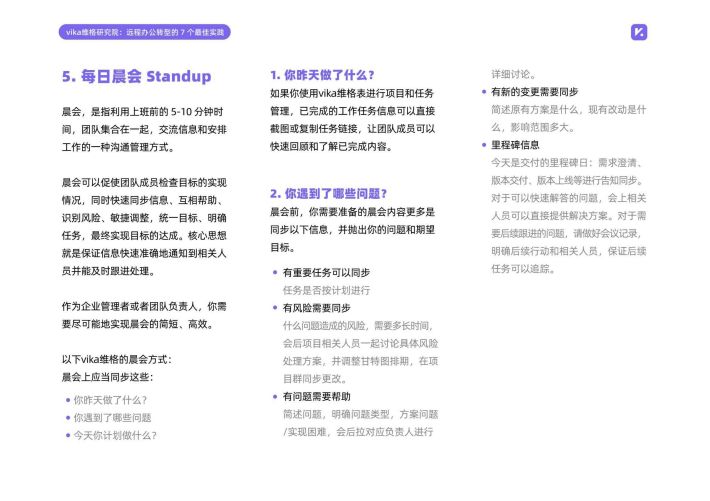710x501 pixels.
Task: Click line '以下vika维格的晨会方式:'
Action: tap(117, 359)
